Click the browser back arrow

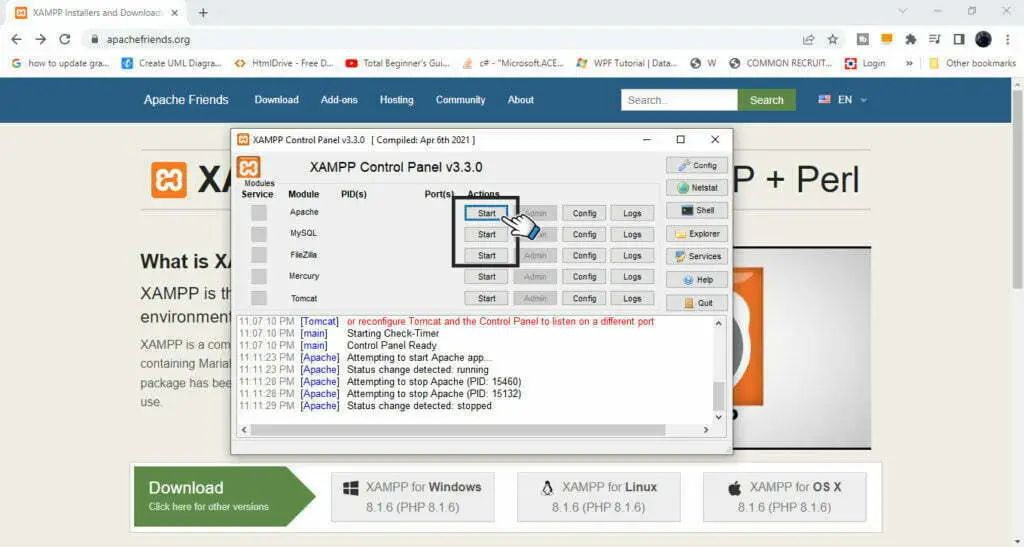point(16,39)
